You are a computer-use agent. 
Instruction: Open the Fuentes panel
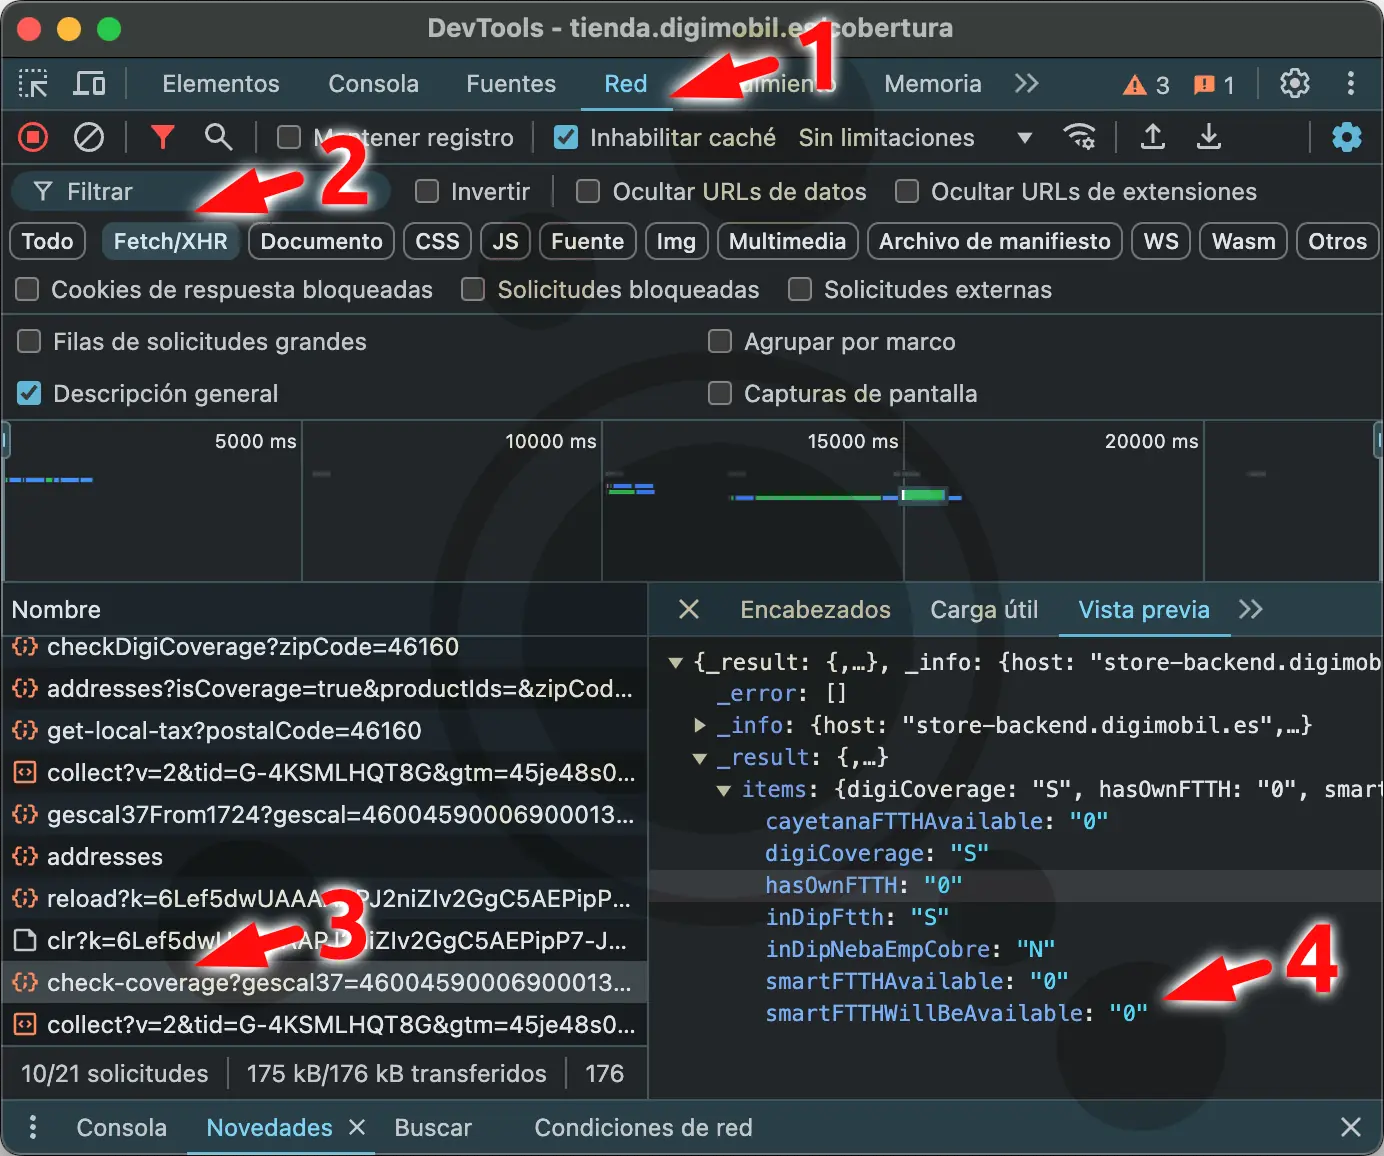511,84
